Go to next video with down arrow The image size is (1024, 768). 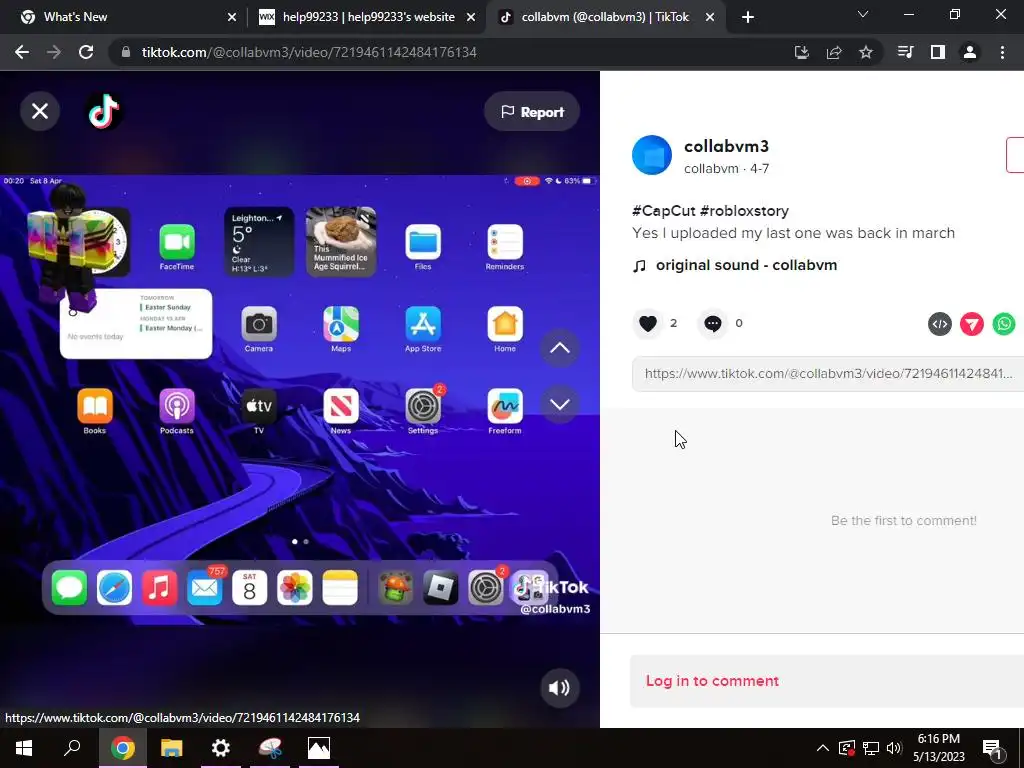click(x=560, y=404)
